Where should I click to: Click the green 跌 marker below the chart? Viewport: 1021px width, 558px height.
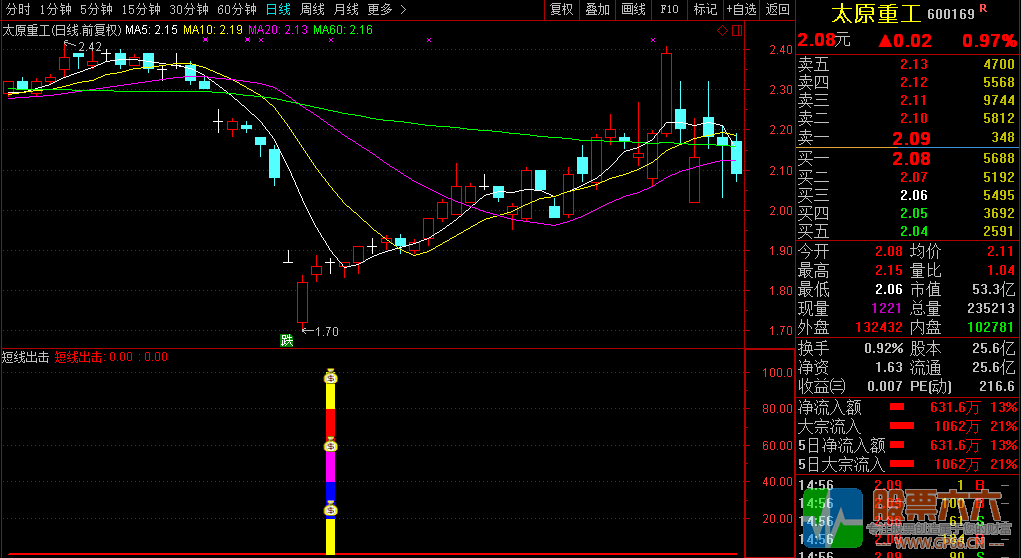click(x=287, y=340)
